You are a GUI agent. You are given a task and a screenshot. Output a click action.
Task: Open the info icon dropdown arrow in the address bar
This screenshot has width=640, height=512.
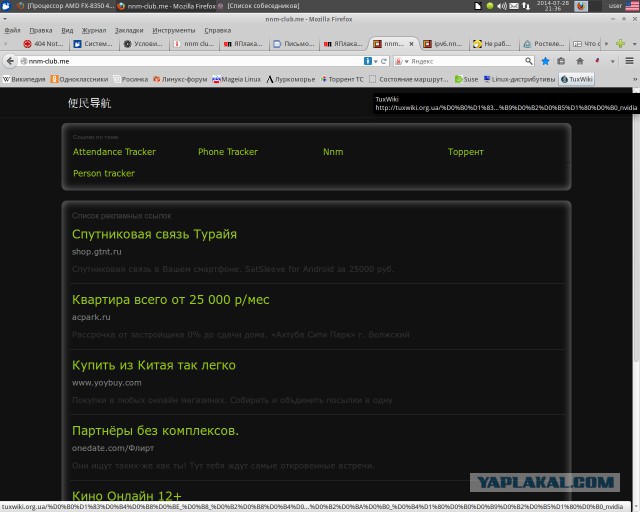tap(376, 61)
